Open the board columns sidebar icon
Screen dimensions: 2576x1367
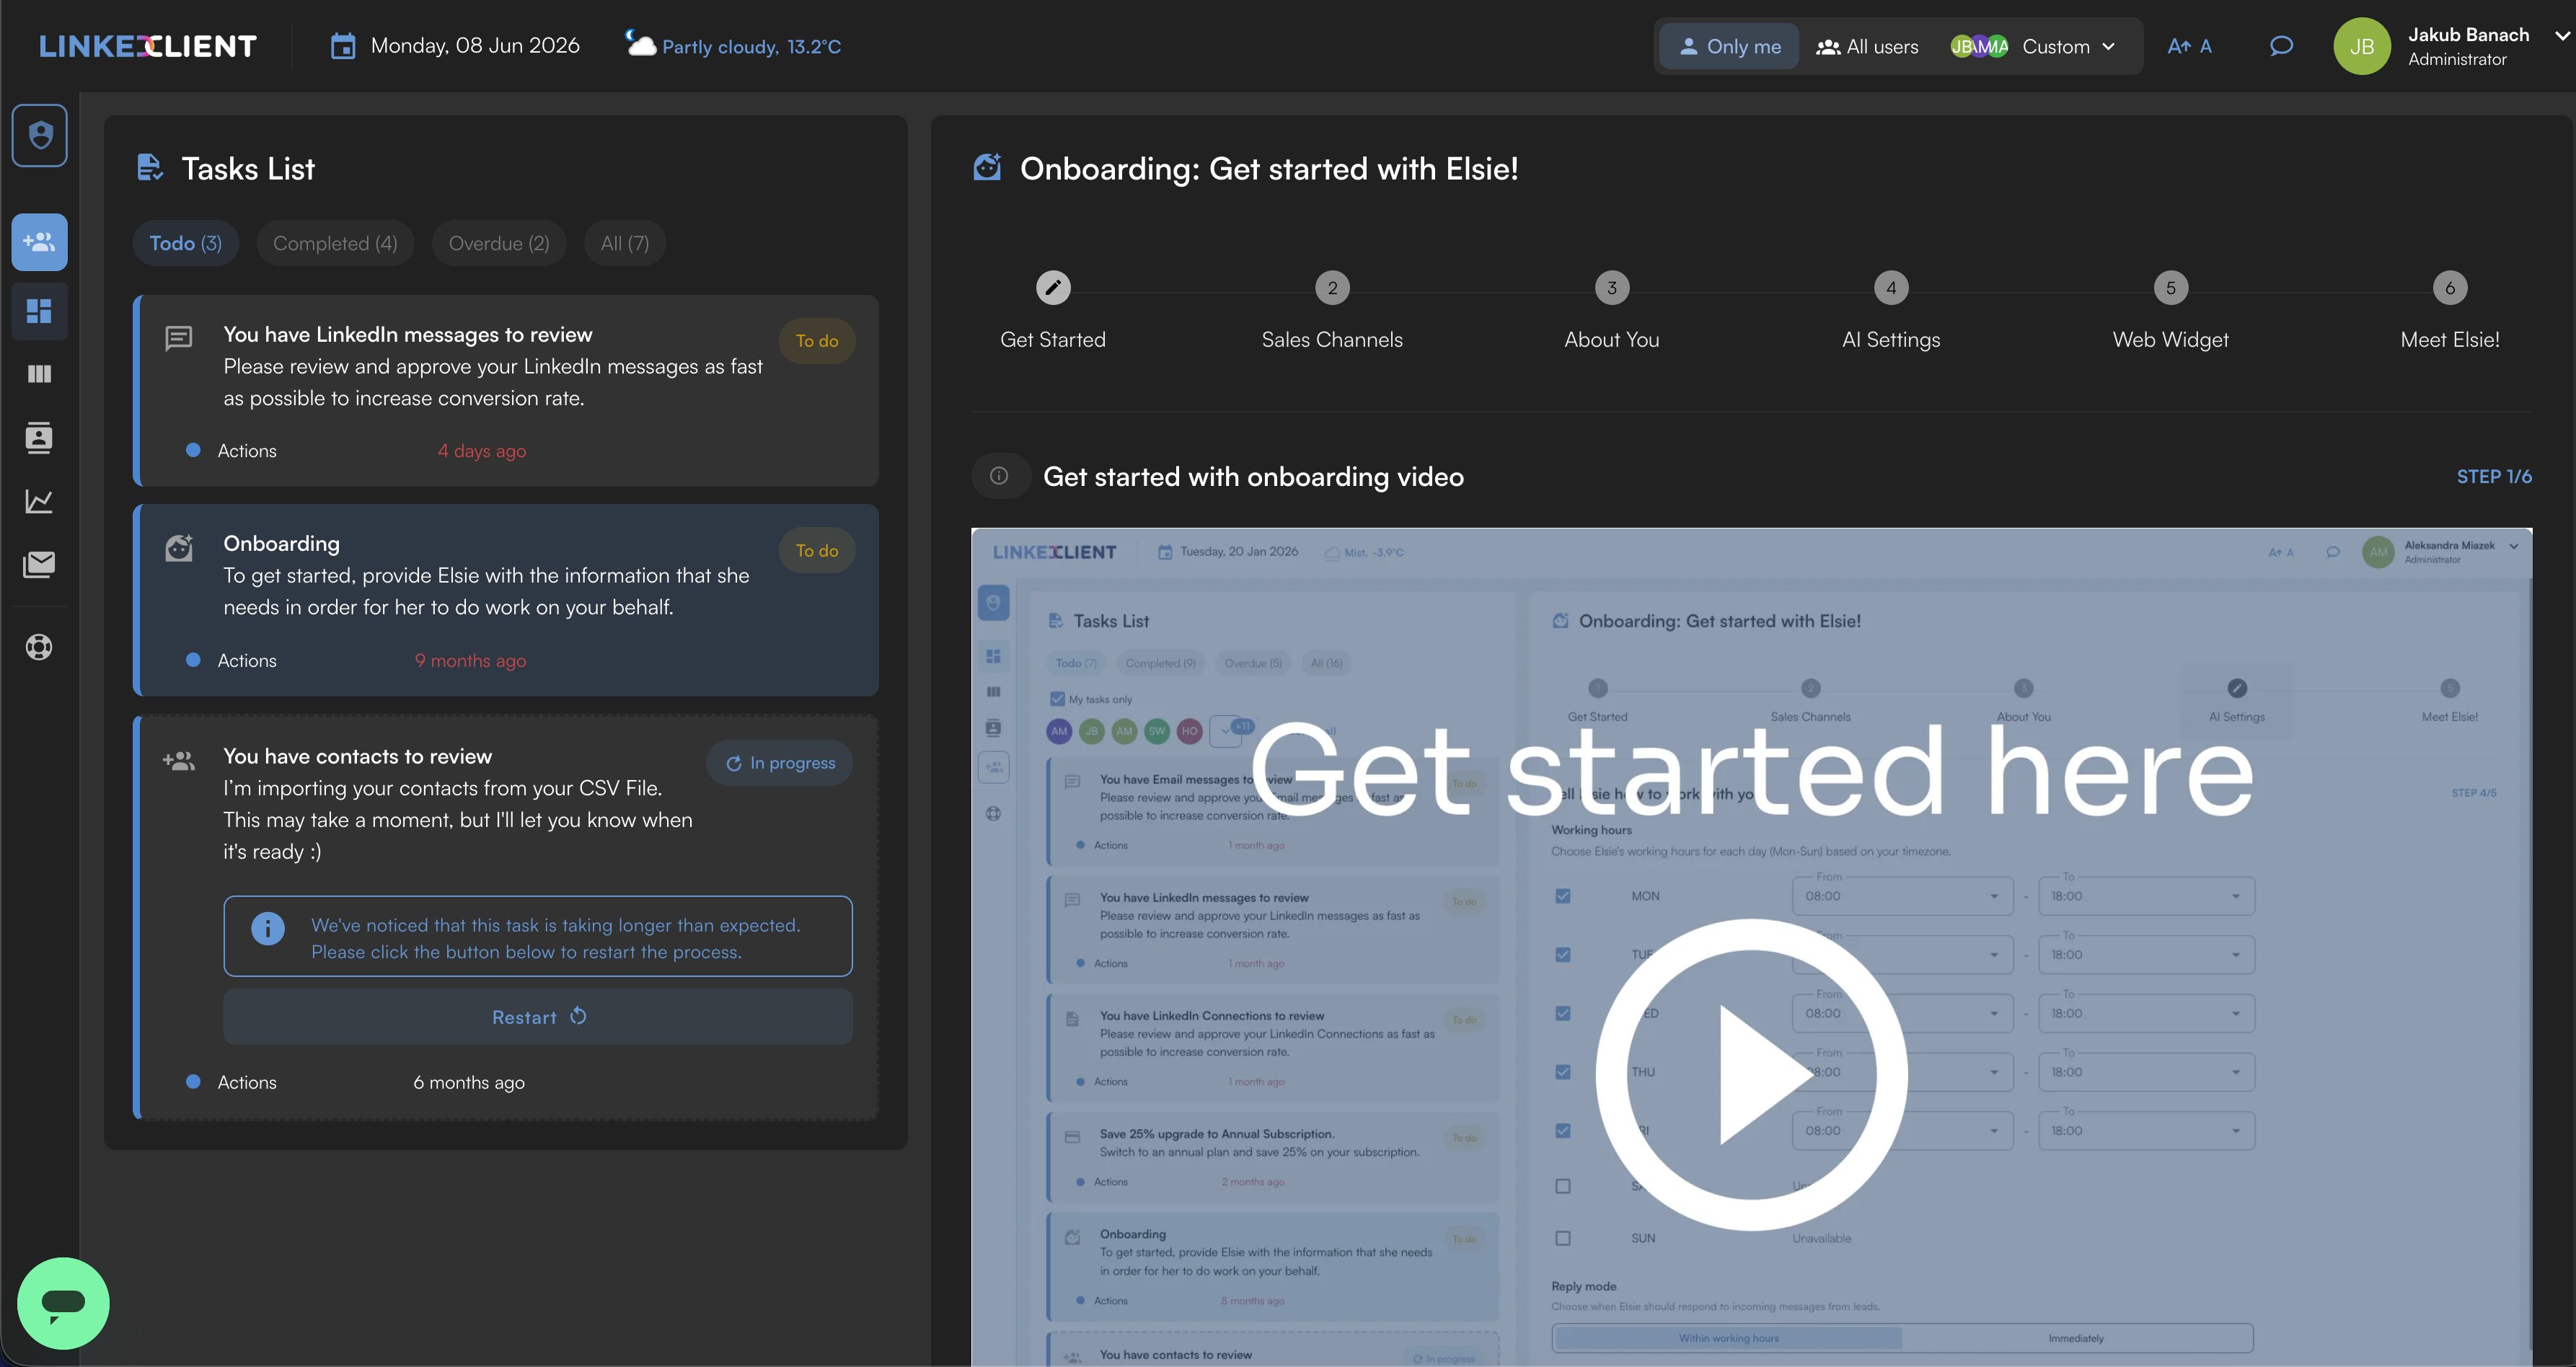click(x=40, y=374)
